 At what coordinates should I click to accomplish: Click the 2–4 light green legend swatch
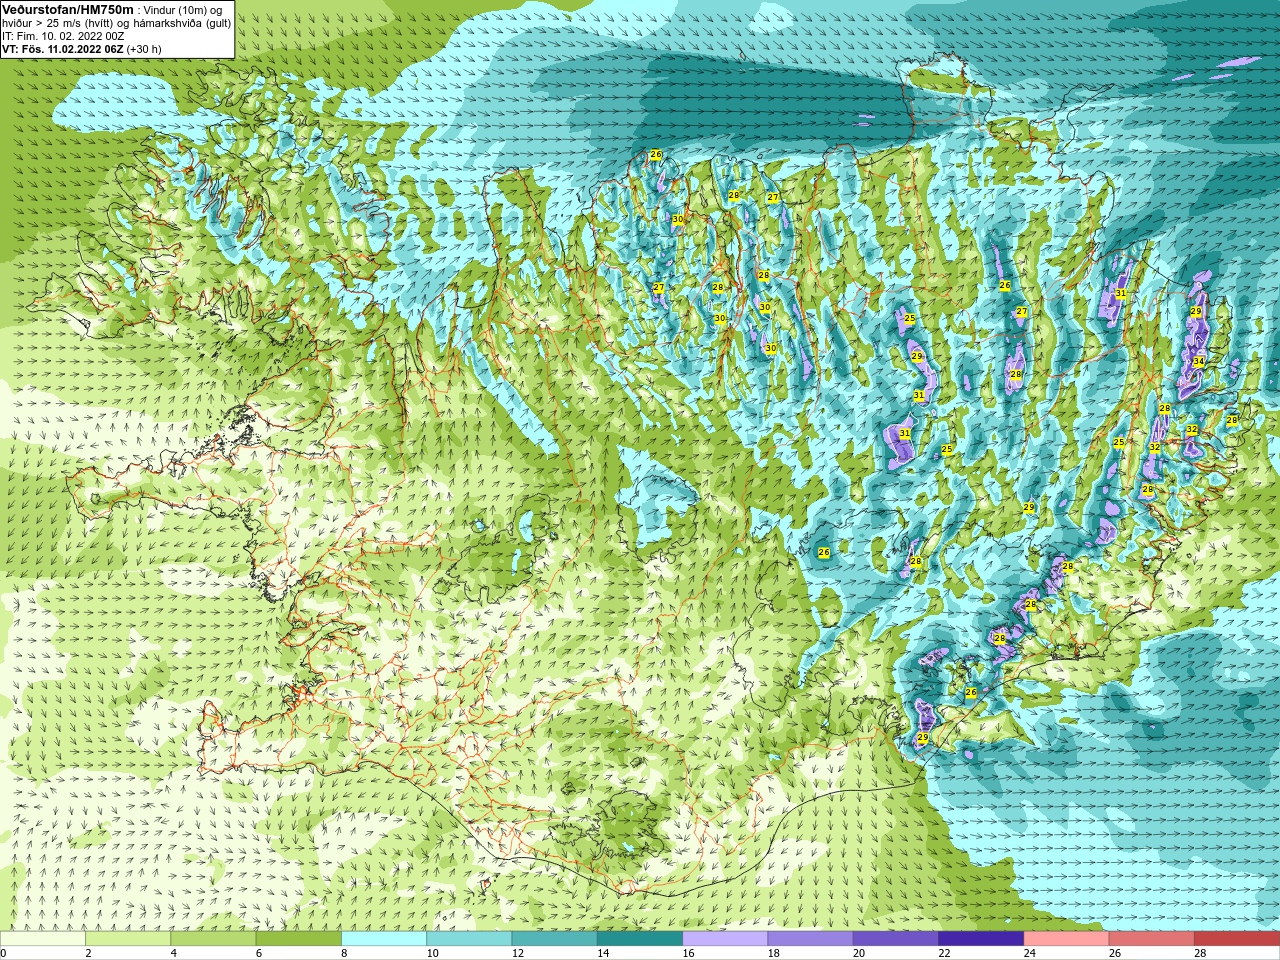128,939
